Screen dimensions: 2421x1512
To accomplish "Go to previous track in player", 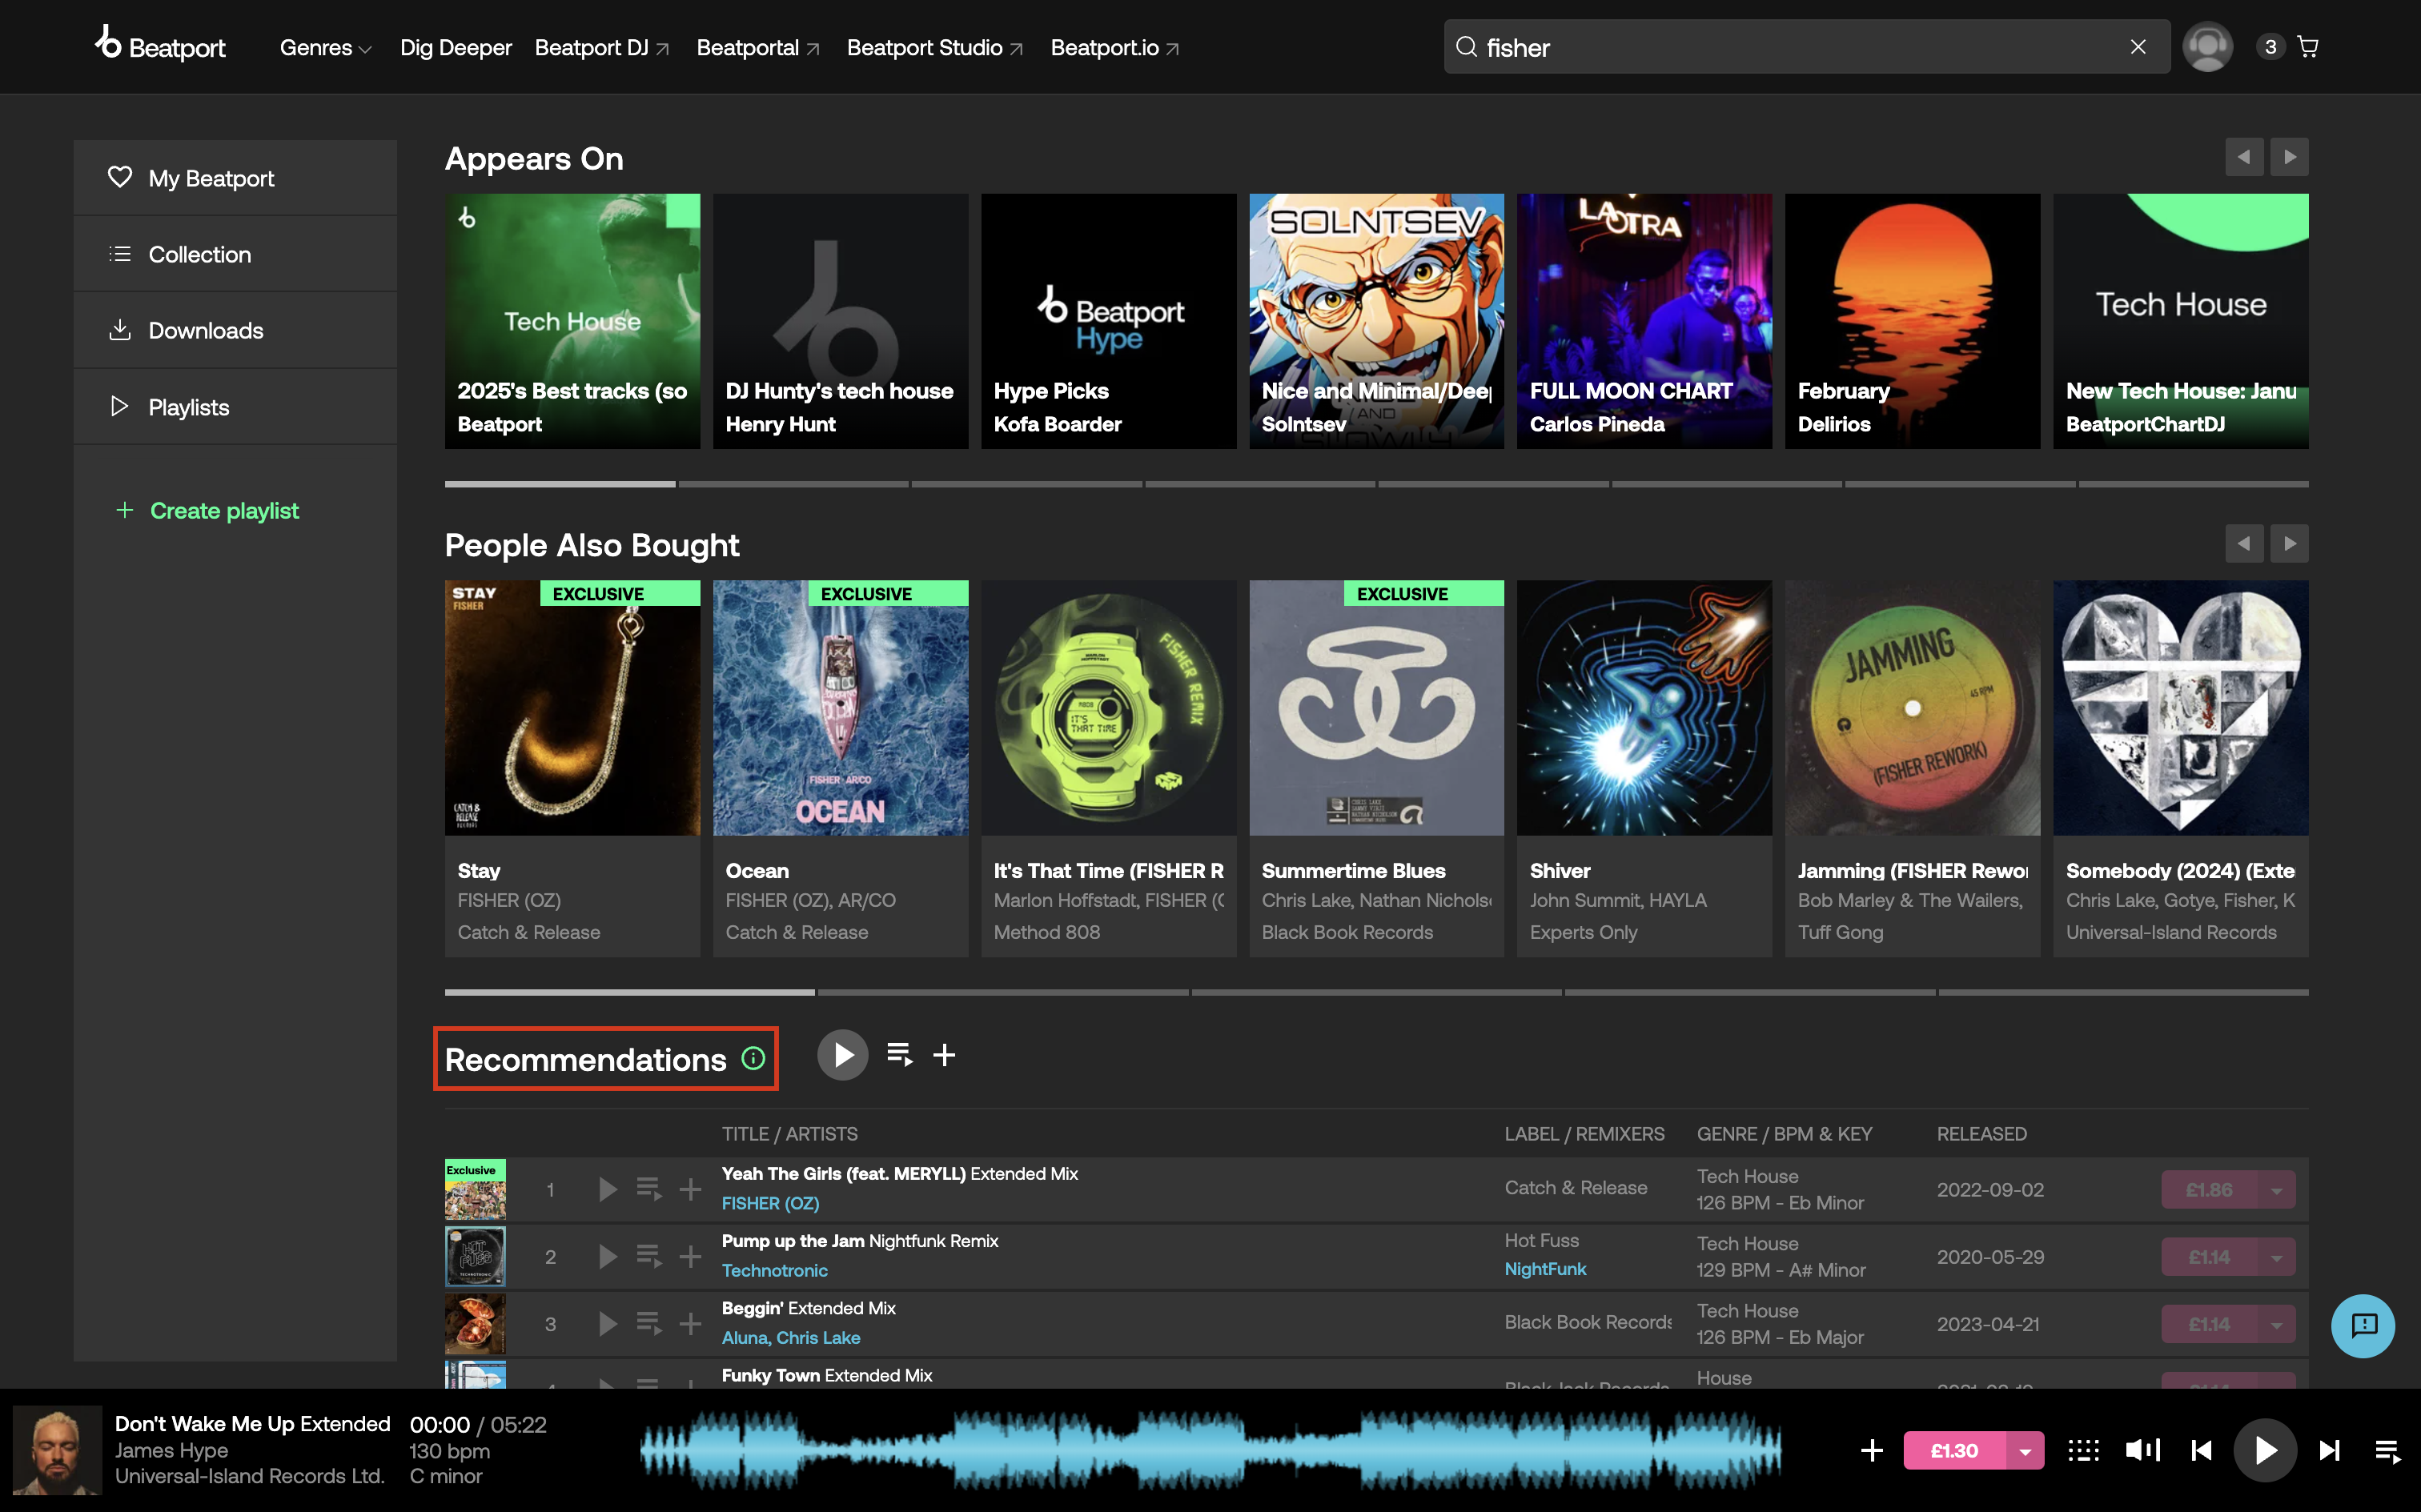I will 2201,1450.
